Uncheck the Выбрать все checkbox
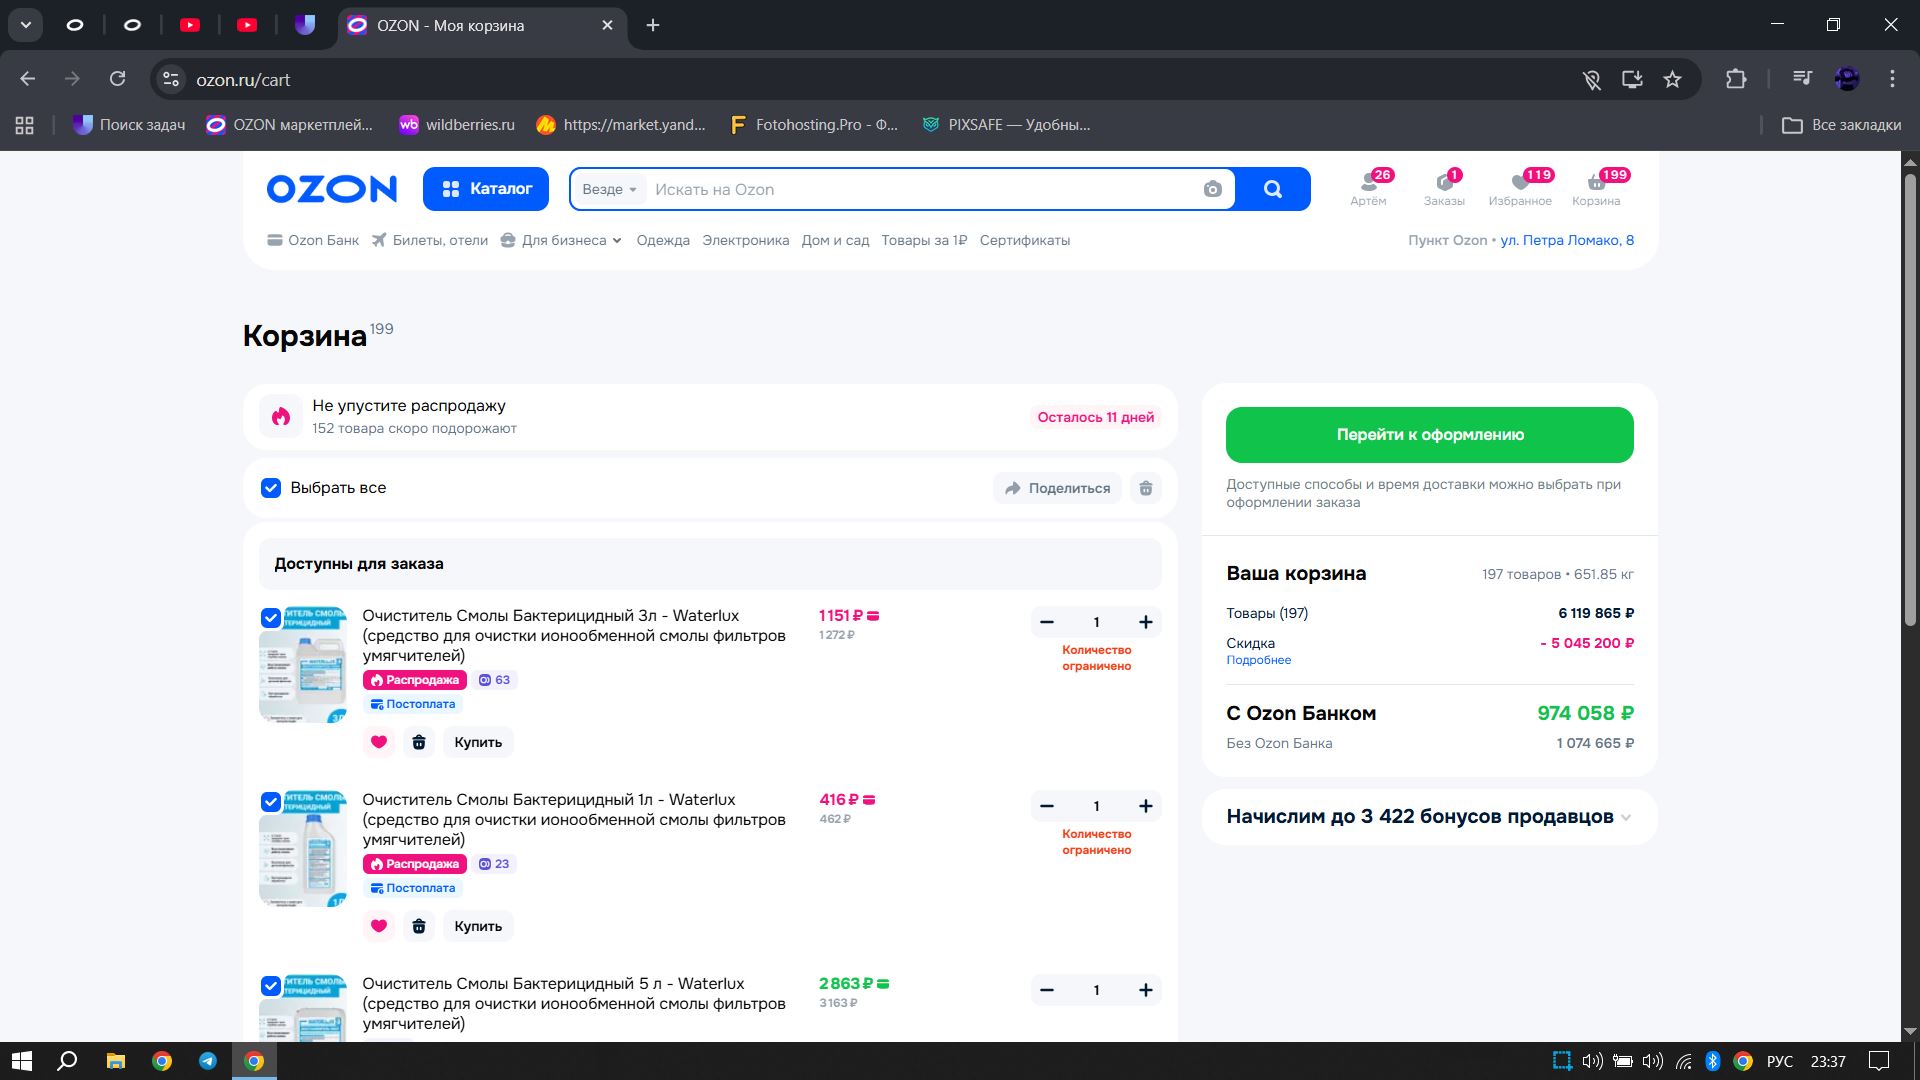The width and height of the screenshot is (1920, 1080). pyautogui.click(x=271, y=488)
